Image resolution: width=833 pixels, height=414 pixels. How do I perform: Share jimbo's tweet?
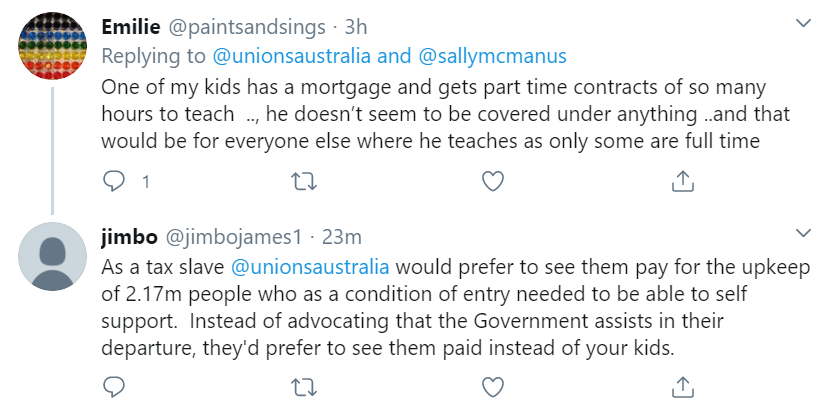pyautogui.click(x=682, y=386)
